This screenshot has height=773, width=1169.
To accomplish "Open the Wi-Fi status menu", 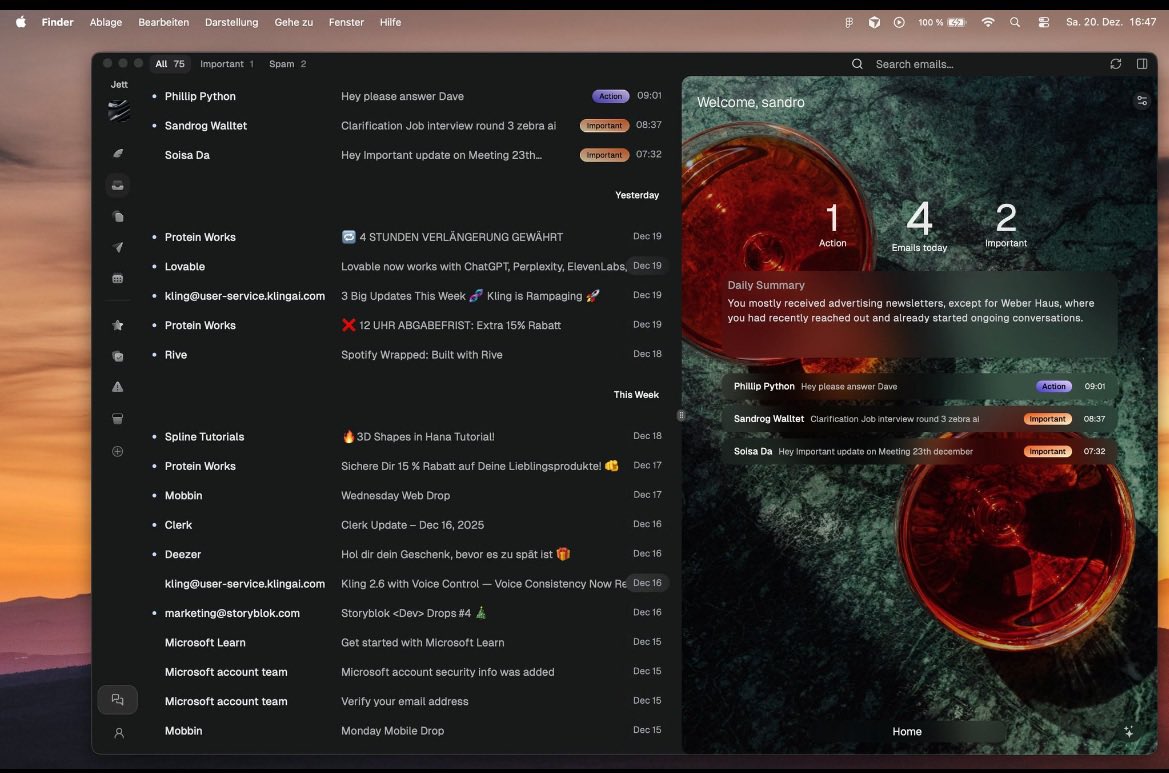I will [988, 22].
